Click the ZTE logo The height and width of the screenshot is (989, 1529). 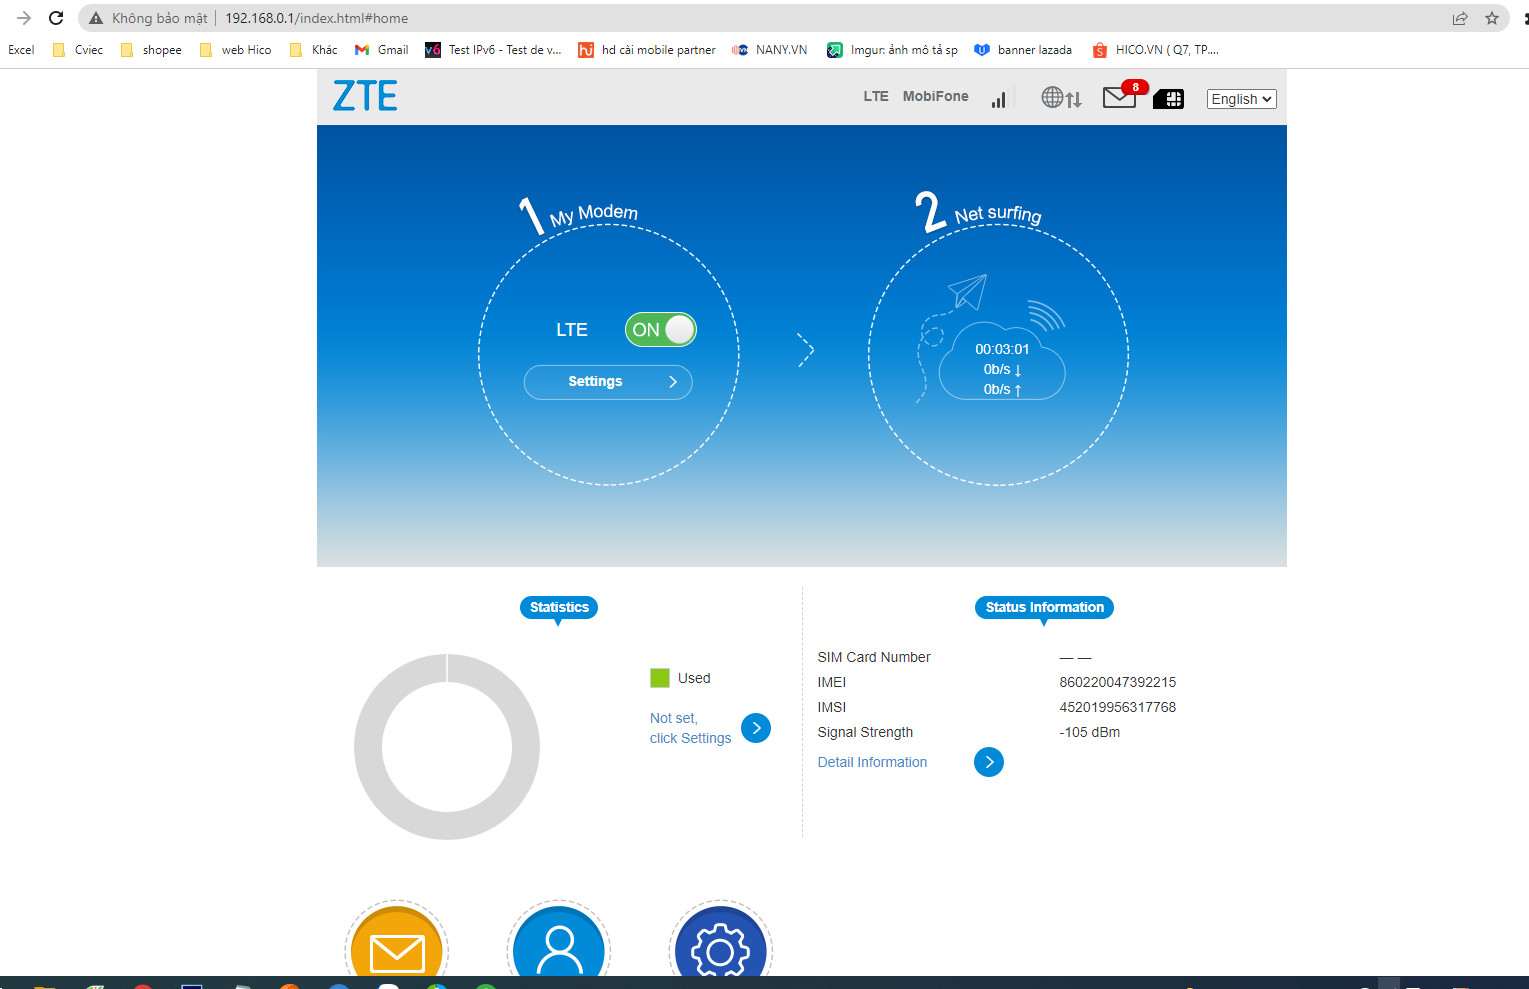pos(365,96)
